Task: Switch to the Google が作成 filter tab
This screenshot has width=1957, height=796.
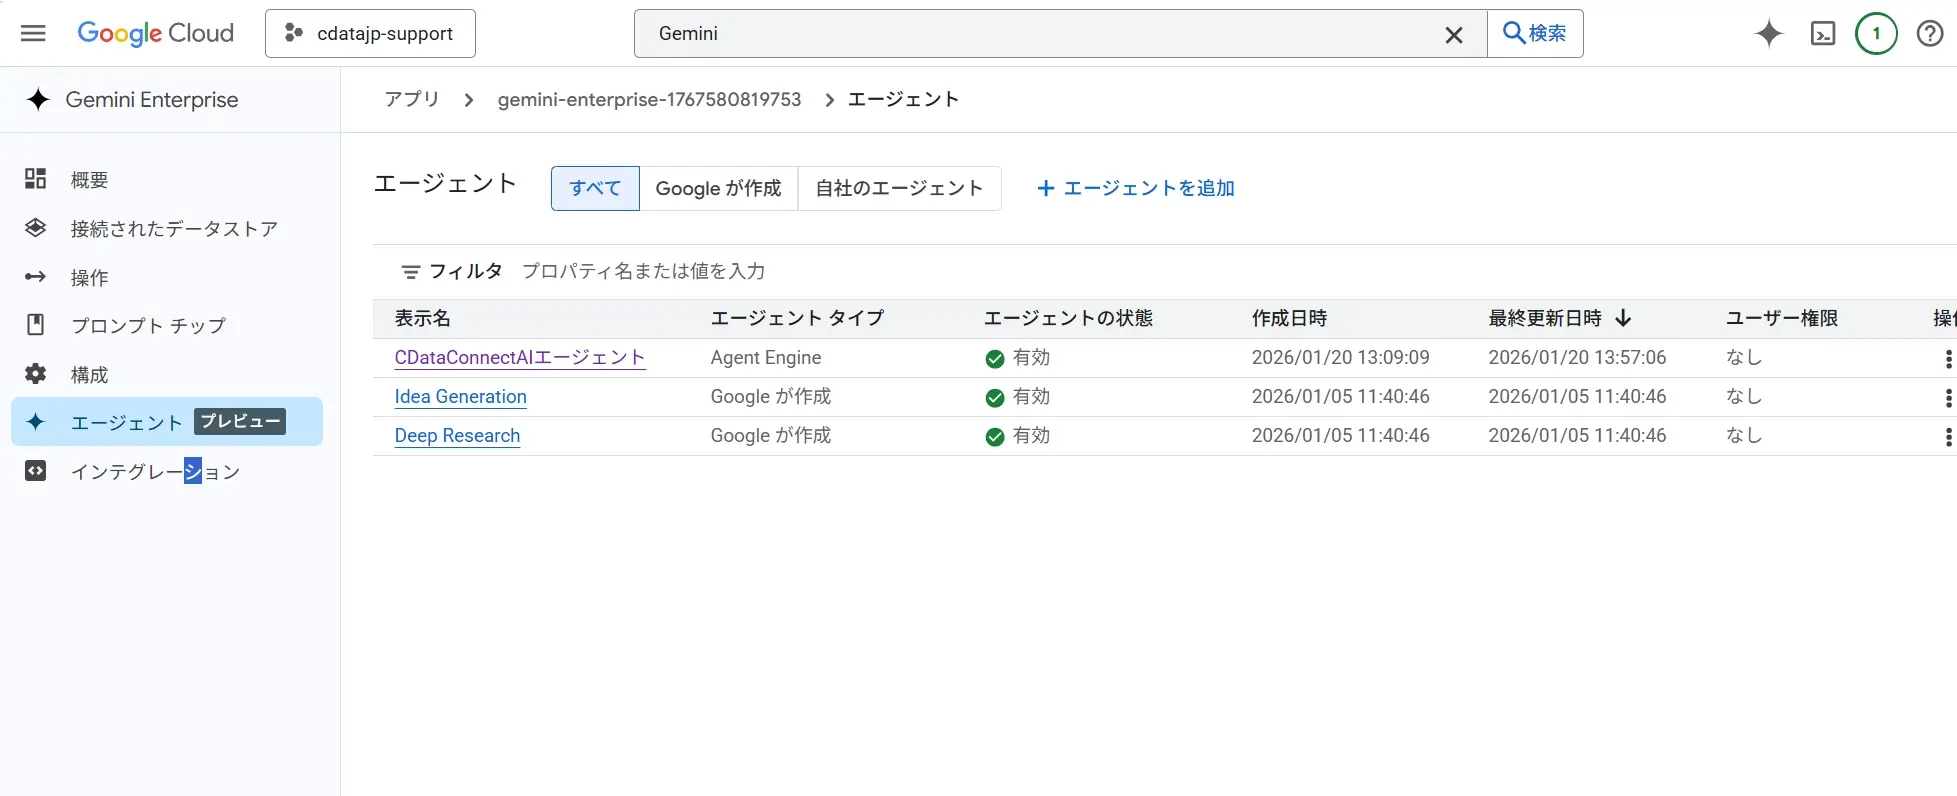Action: [x=718, y=189]
